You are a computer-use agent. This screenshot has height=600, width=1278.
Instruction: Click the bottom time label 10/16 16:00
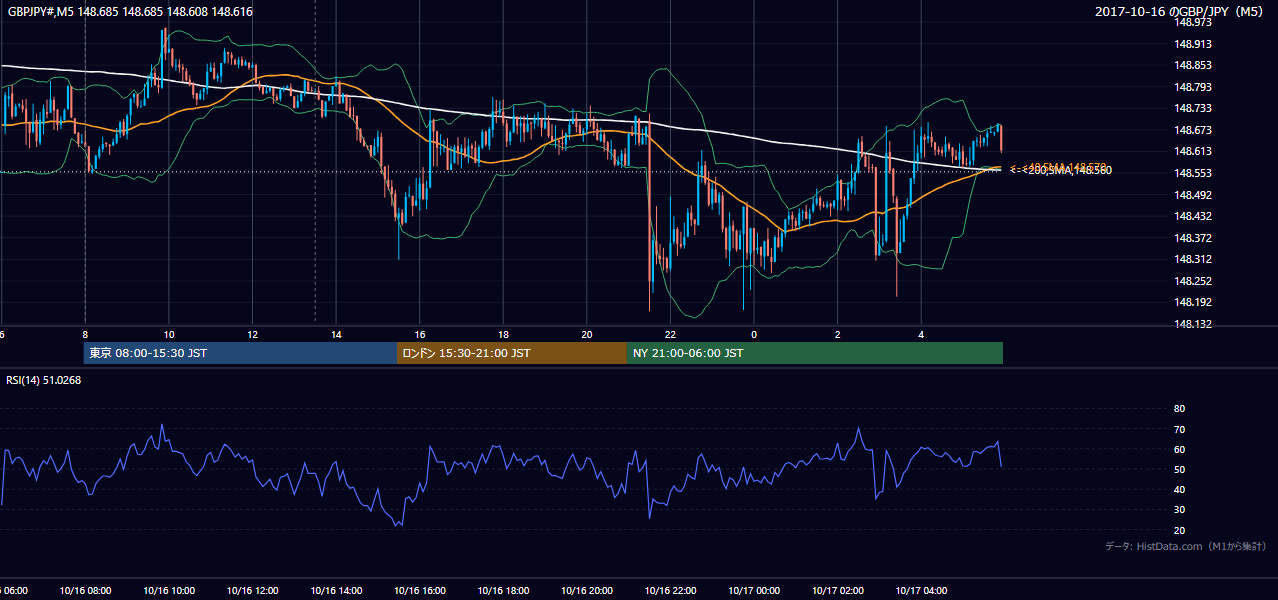pos(419,590)
